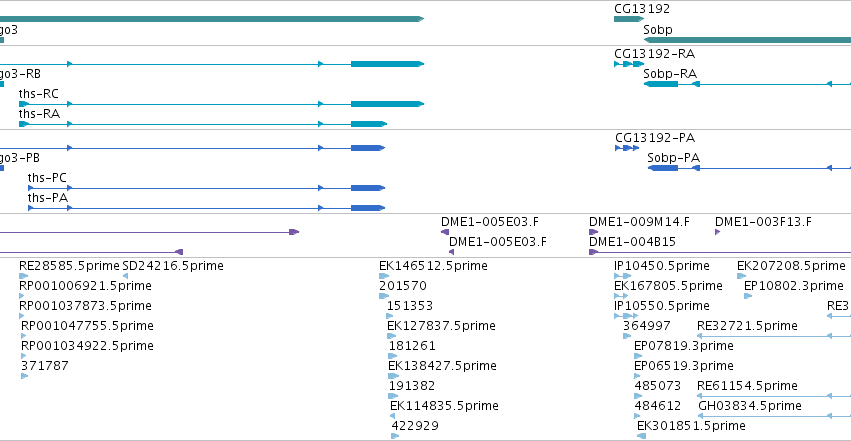Viewport: 851px width, 441px height.
Task: Click the DME1-009M14.F purple arrow glyph
Action: (593, 232)
